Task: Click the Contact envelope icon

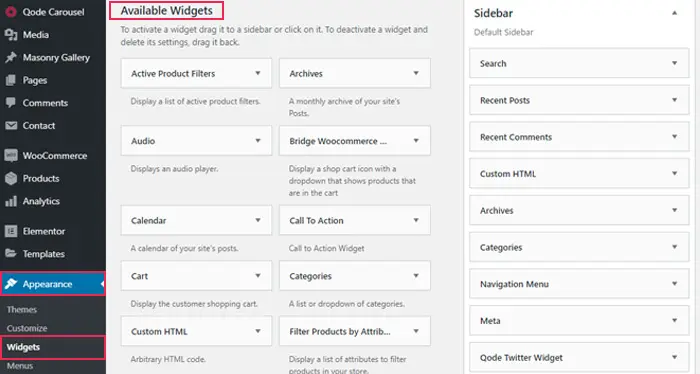Action: pyautogui.click(x=11, y=125)
